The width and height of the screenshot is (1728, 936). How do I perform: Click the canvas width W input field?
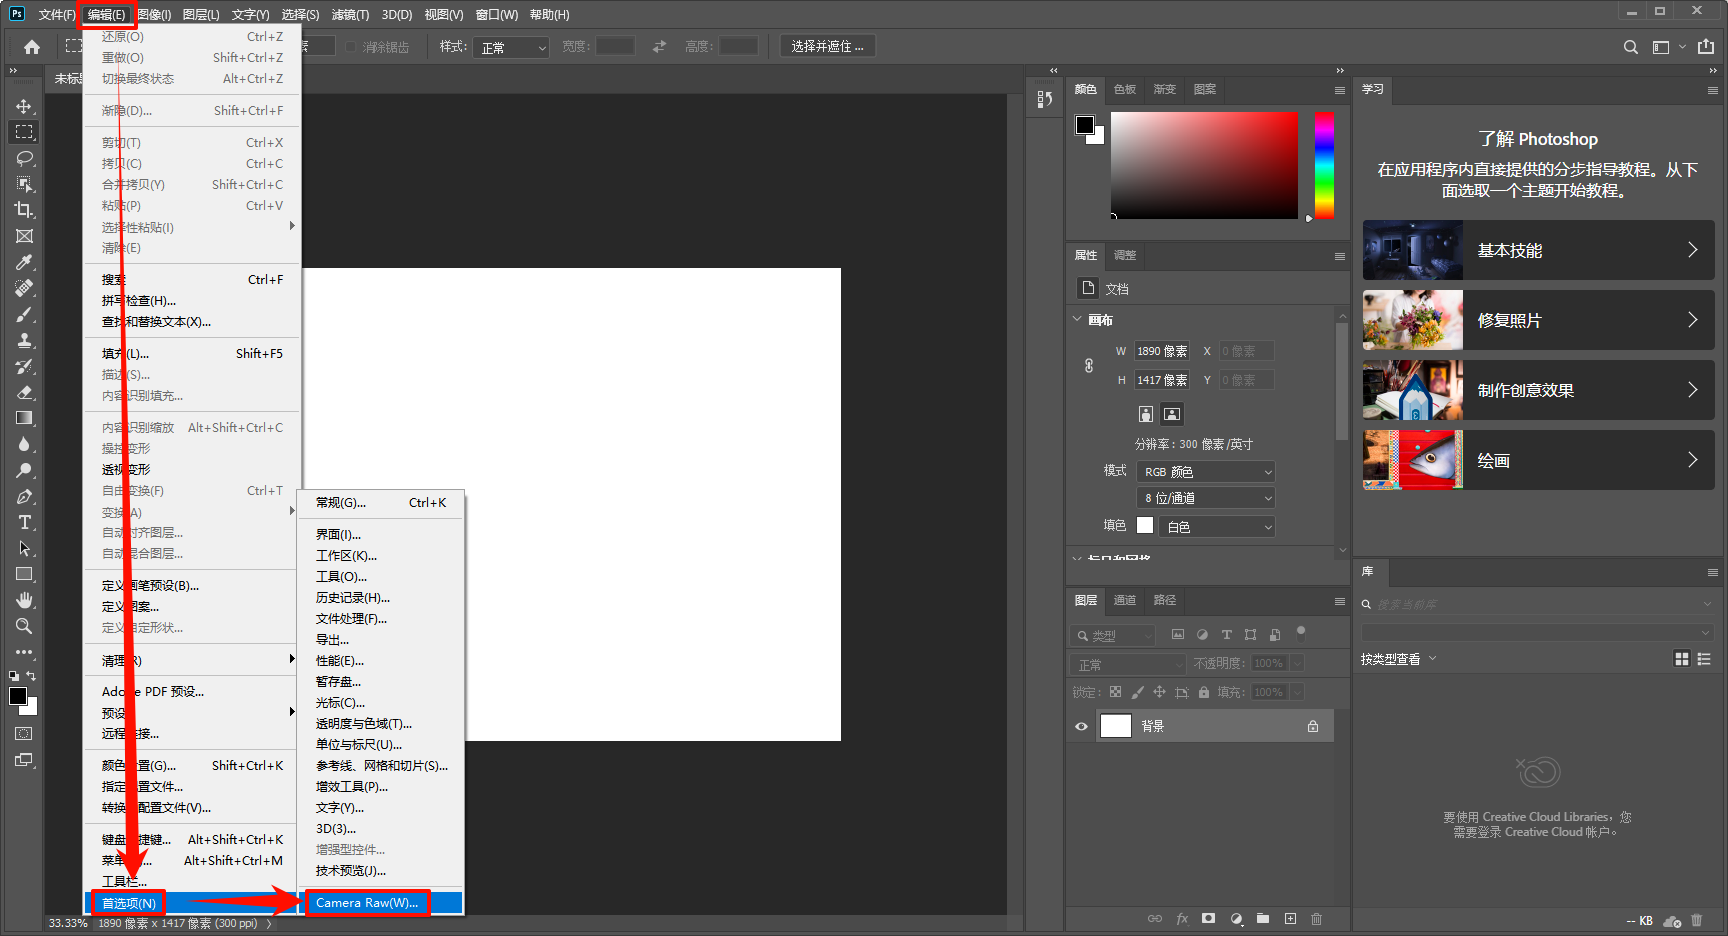[x=1161, y=351]
